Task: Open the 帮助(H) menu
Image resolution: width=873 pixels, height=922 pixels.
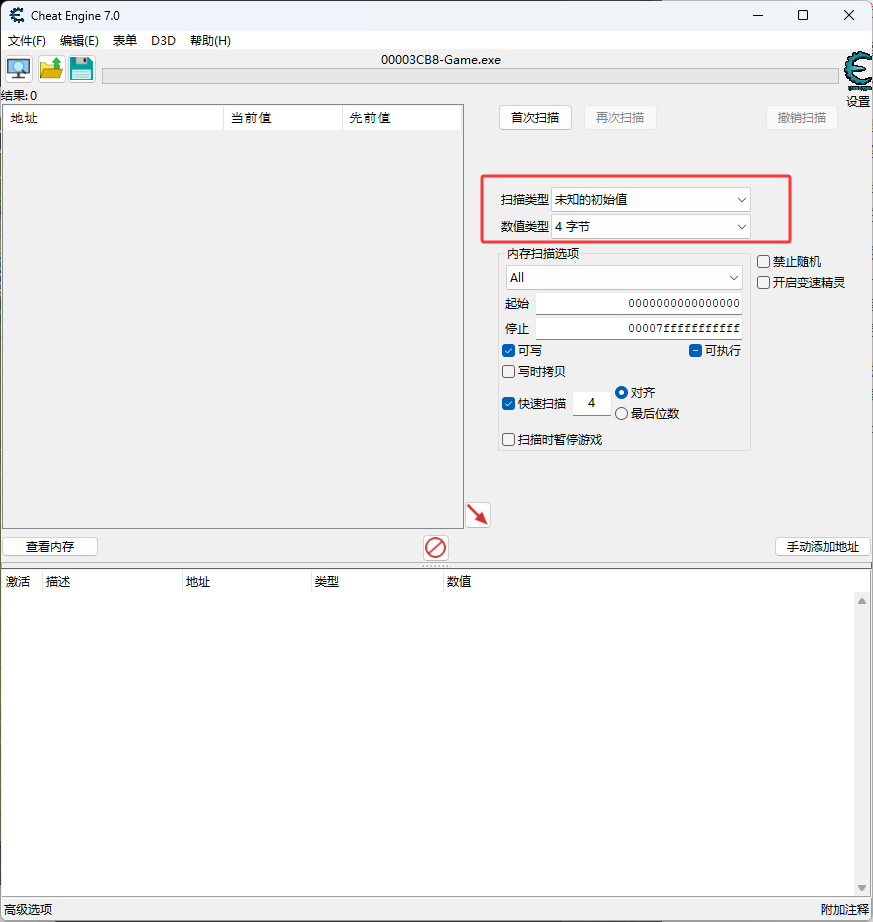Action: pos(210,41)
